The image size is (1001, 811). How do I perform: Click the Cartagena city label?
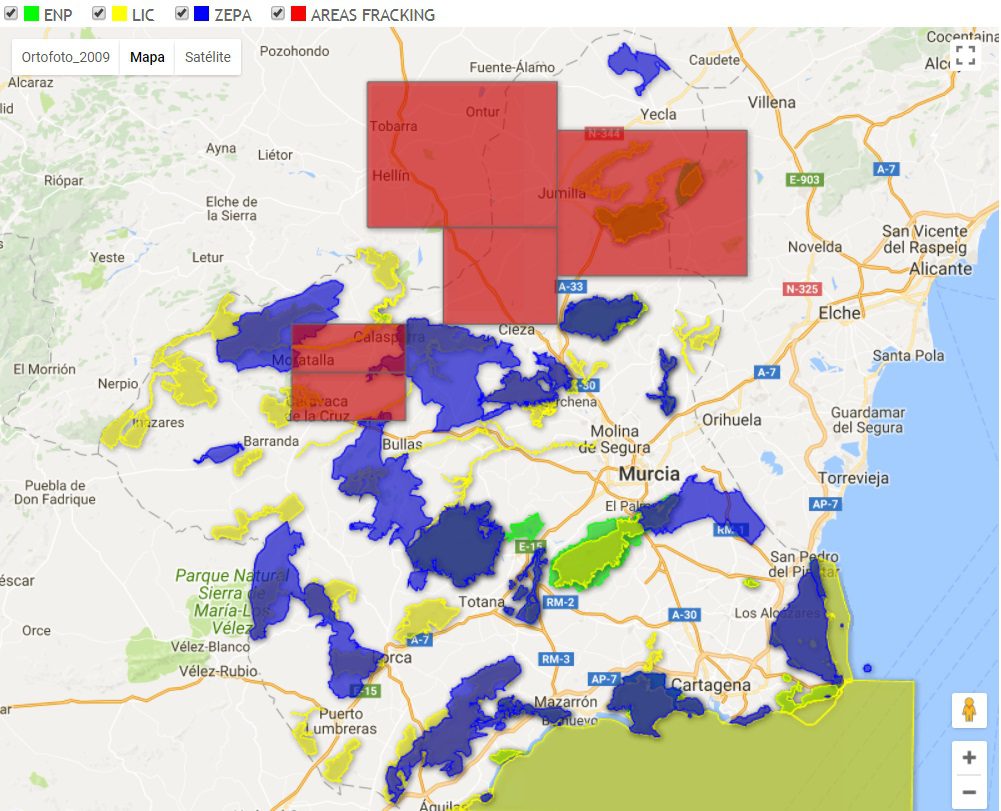tap(711, 685)
